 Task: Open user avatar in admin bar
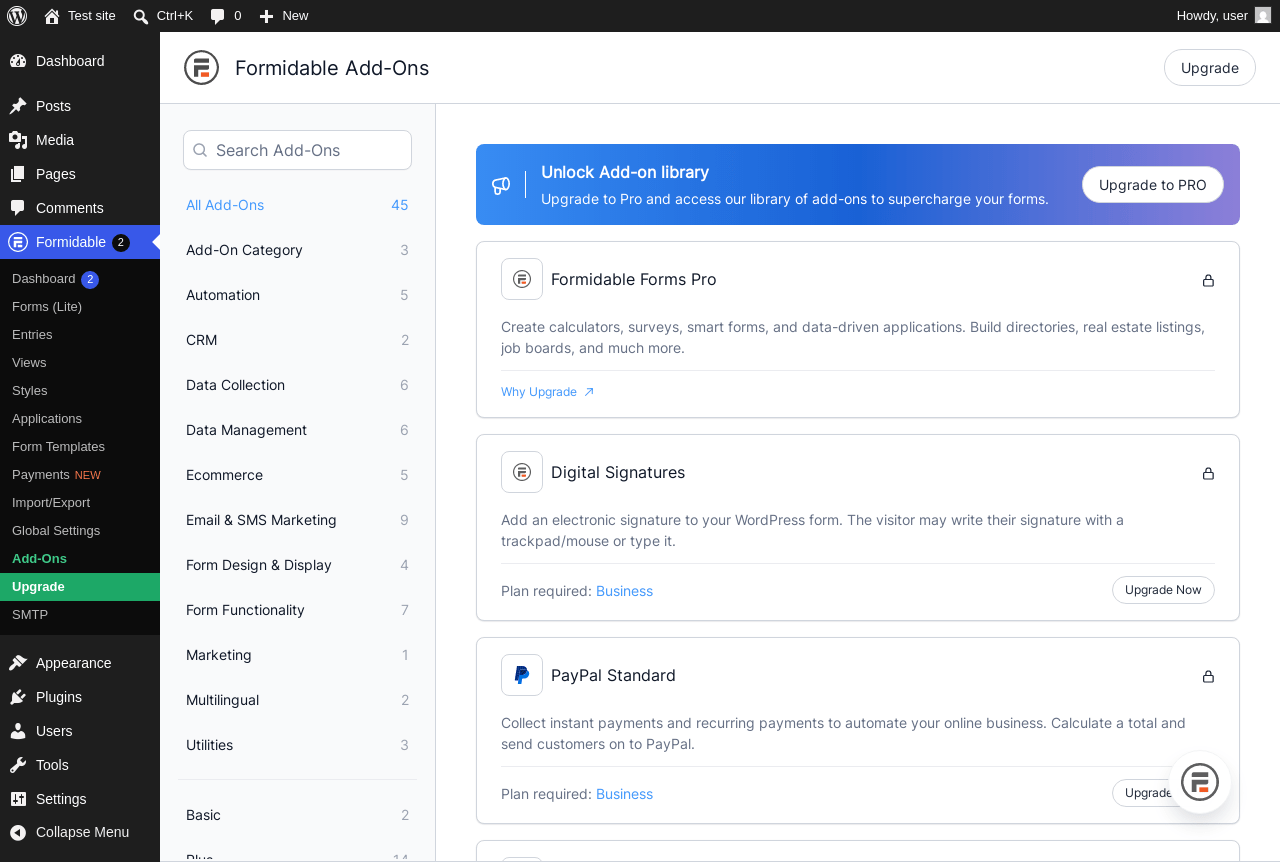[1263, 15]
